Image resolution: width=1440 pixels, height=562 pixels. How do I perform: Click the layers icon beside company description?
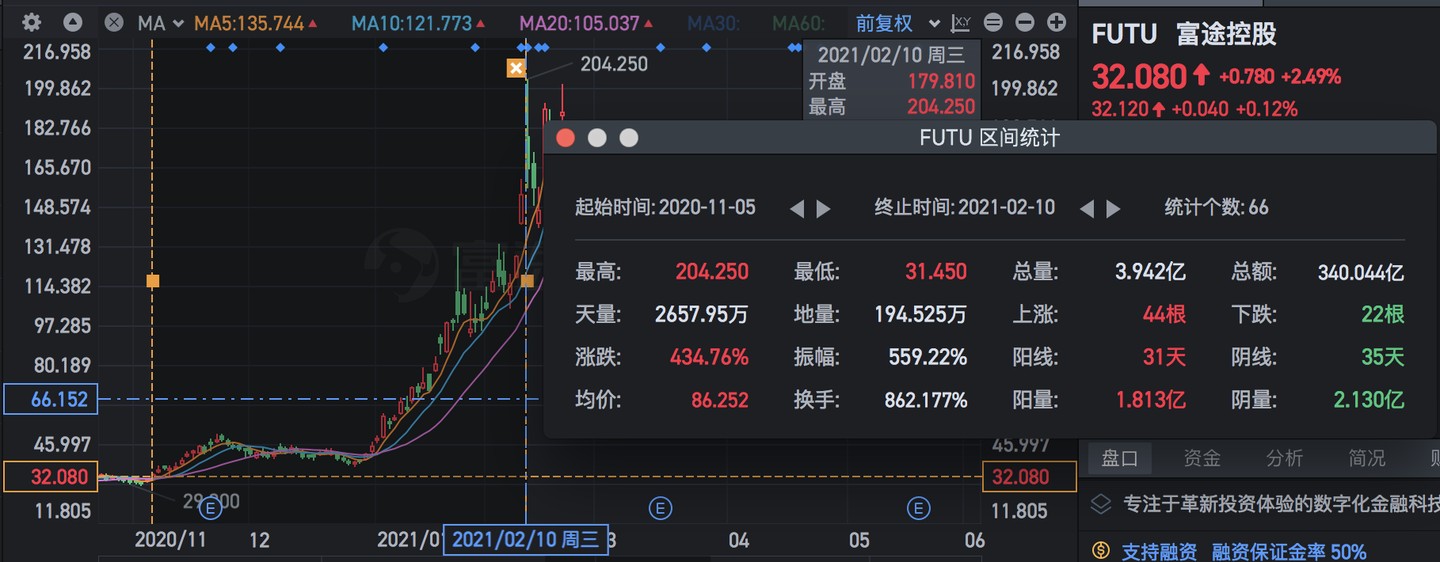[1100, 503]
